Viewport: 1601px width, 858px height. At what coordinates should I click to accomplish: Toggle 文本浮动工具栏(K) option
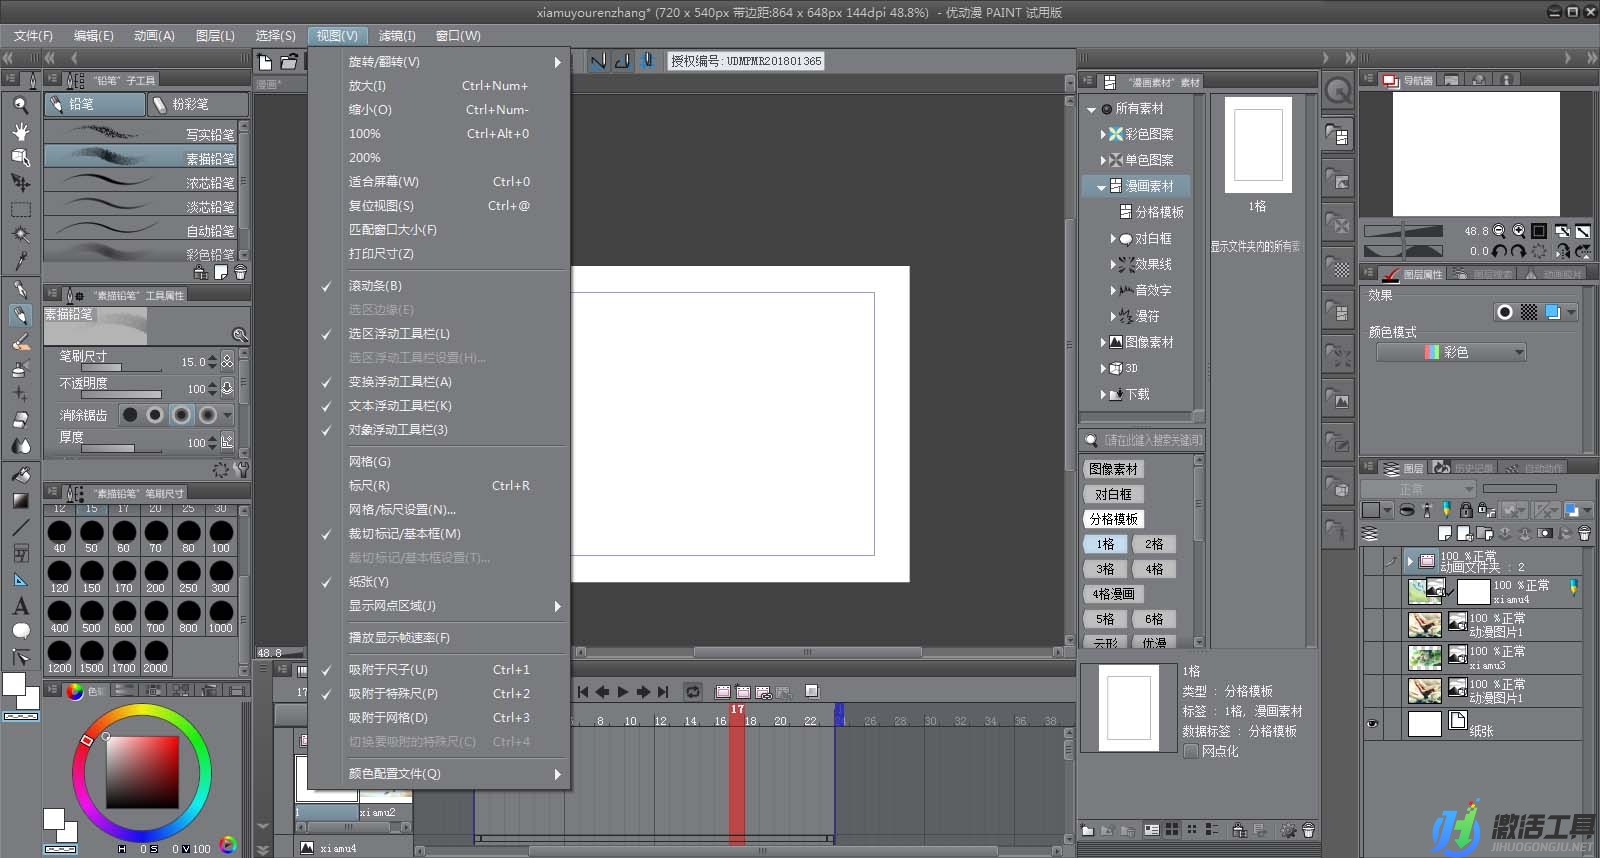[x=440, y=406]
